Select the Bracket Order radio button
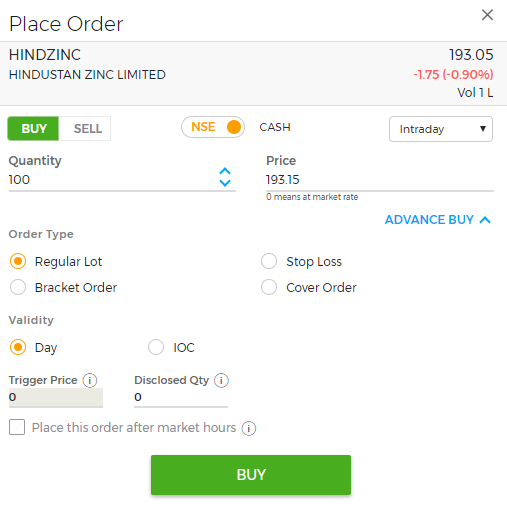The width and height of the screenshot is (507, 512). coord(18,287)
